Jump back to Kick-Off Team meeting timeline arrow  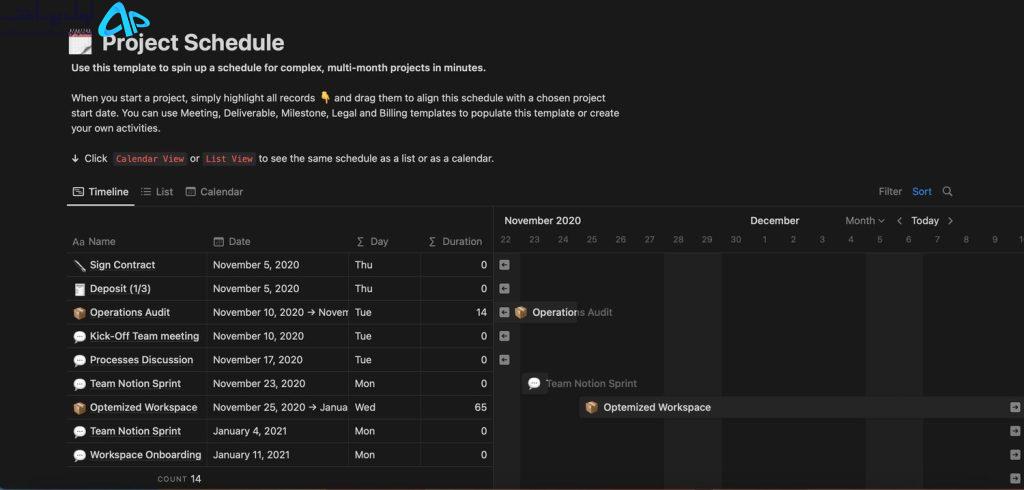504,336
